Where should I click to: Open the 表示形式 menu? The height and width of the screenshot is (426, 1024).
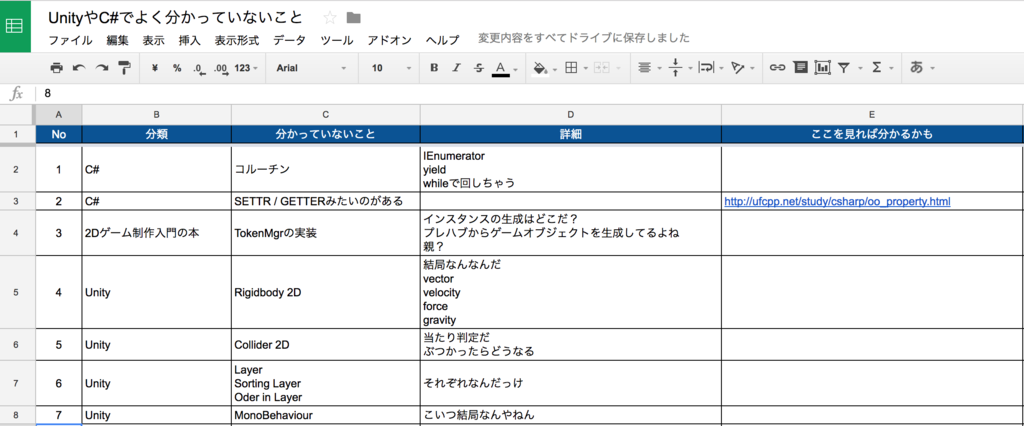[x=236, y=40]
